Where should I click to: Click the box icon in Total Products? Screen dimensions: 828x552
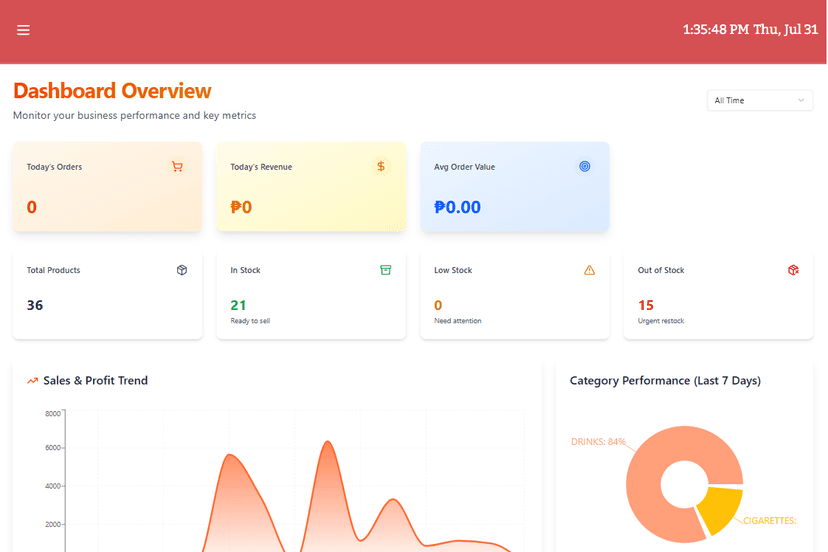click(x=182, y=270)
